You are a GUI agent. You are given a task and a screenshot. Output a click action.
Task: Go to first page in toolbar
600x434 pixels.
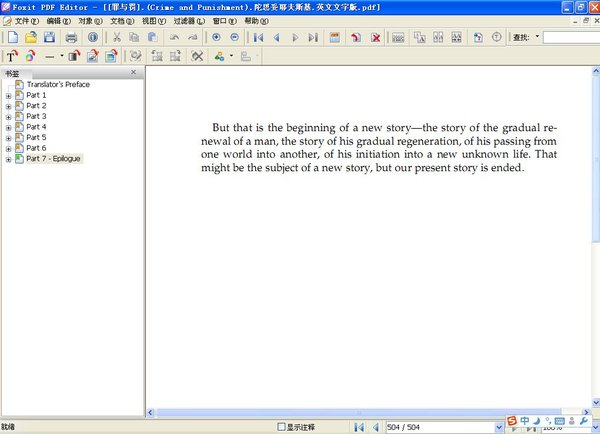tap(258, 38)
